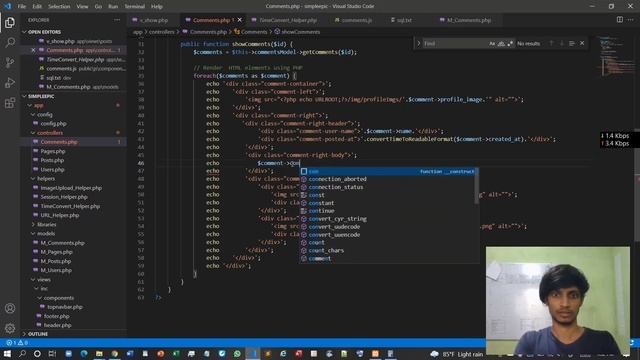Switch to the TimeConvert_Helper.php tab

pos(288,20)
